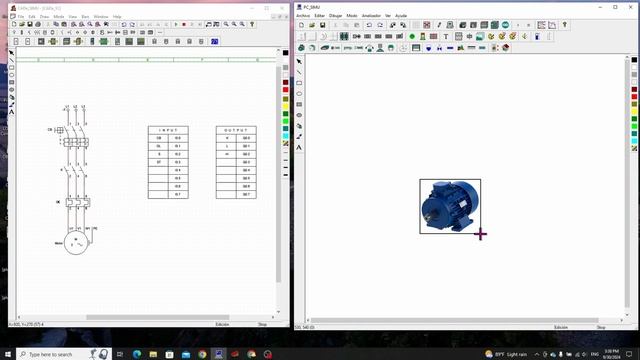
Task: Open the Draw menu in CADe_SIMU
Action: click(44, 17)
